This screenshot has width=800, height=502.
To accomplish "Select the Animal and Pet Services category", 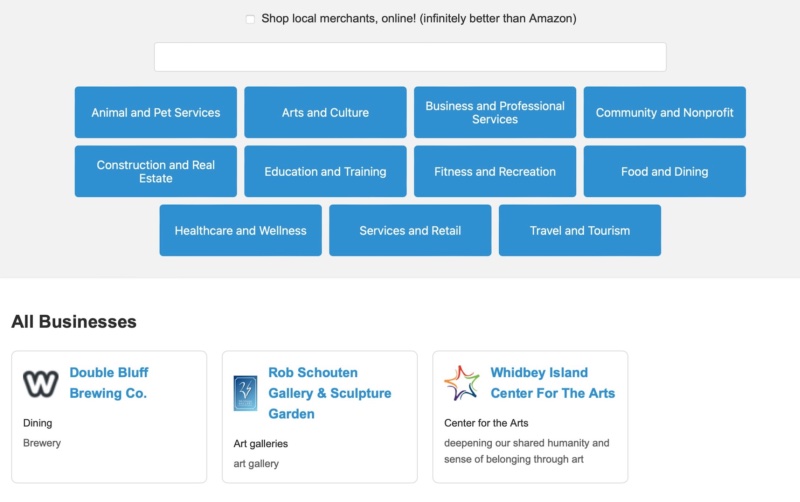I will [156, 113].
